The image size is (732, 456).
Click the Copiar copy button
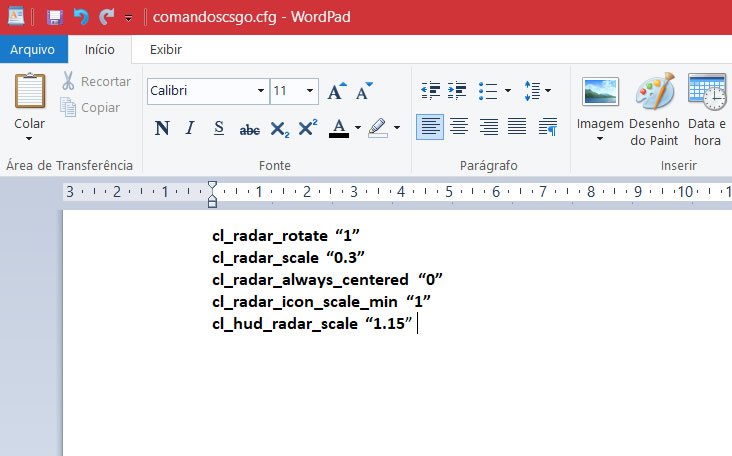(x=90, y=107)
